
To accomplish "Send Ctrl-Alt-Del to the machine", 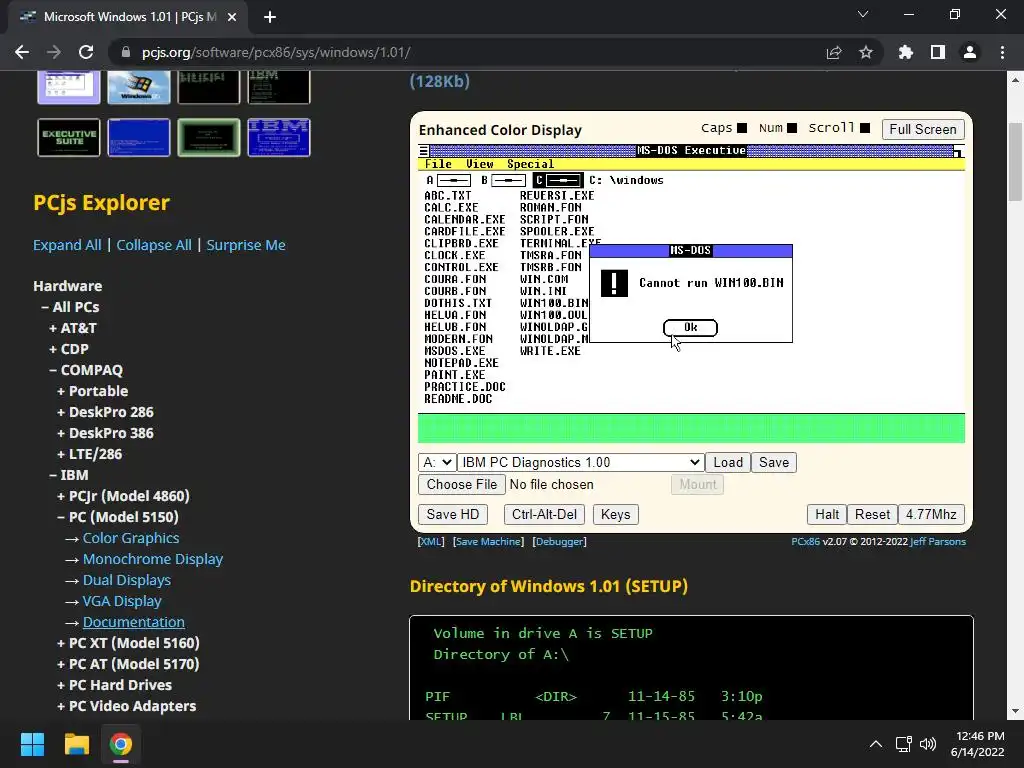I will tap(544, 515).
